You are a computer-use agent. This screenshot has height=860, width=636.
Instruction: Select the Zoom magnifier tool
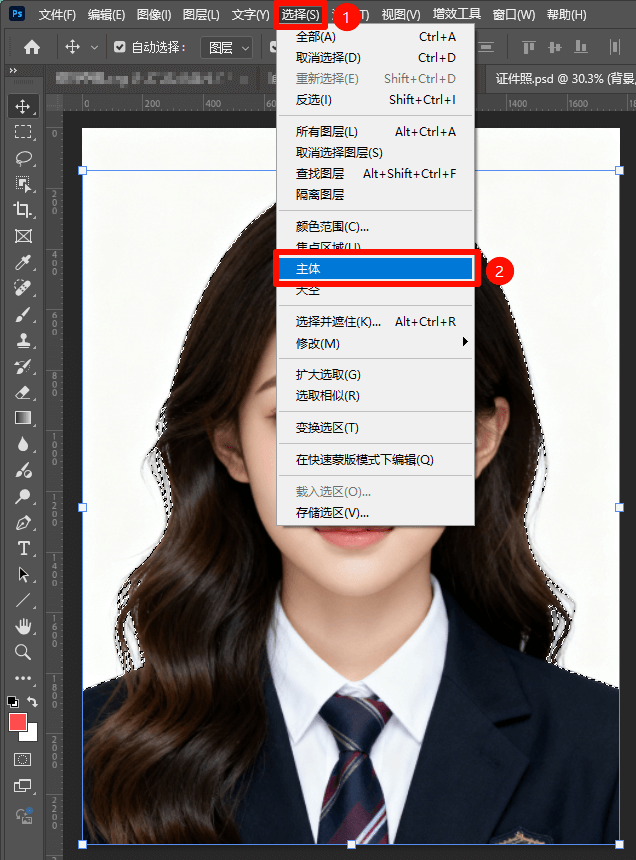(22, 652)
